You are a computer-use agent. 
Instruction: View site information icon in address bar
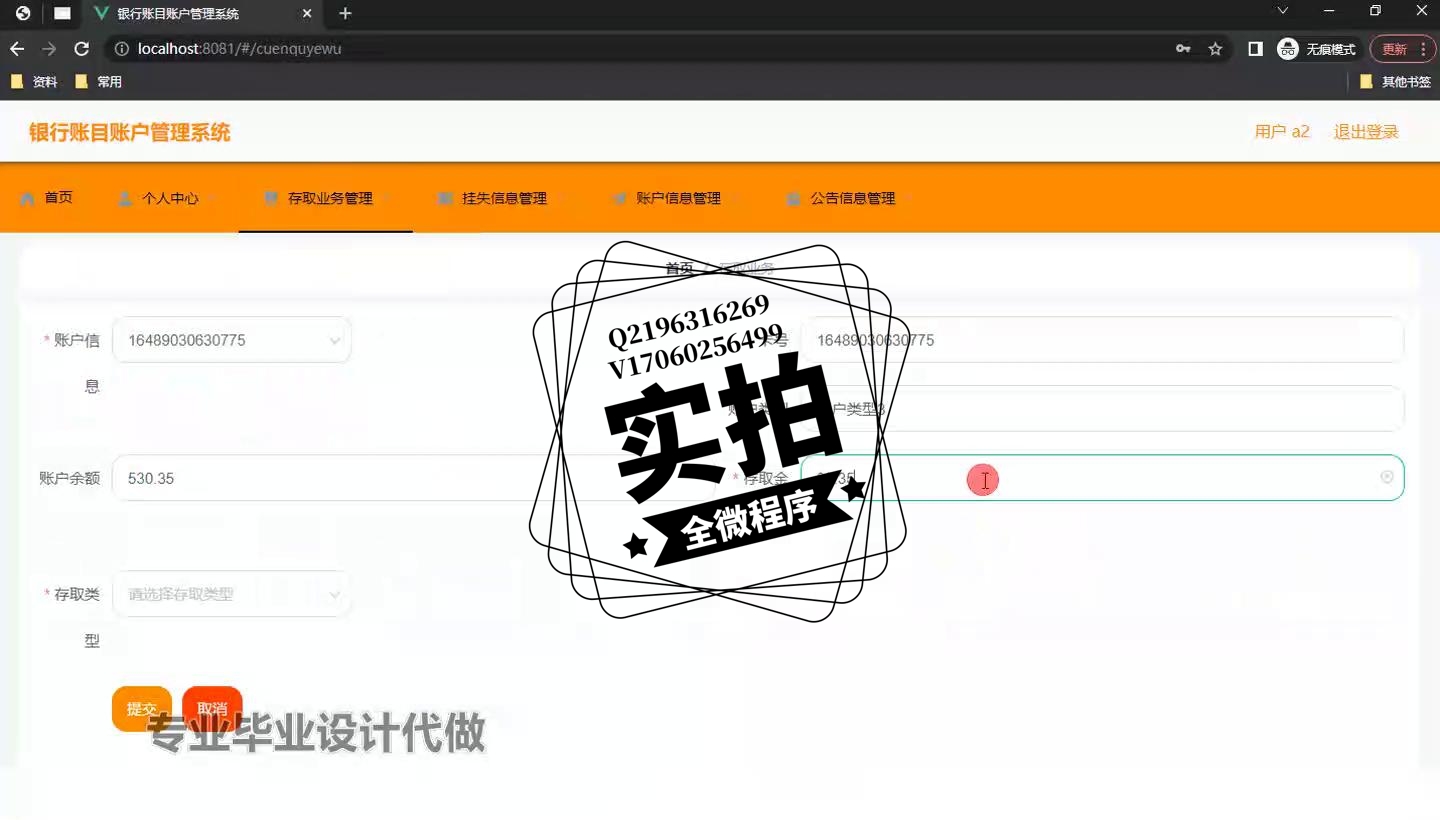[122, 49]
